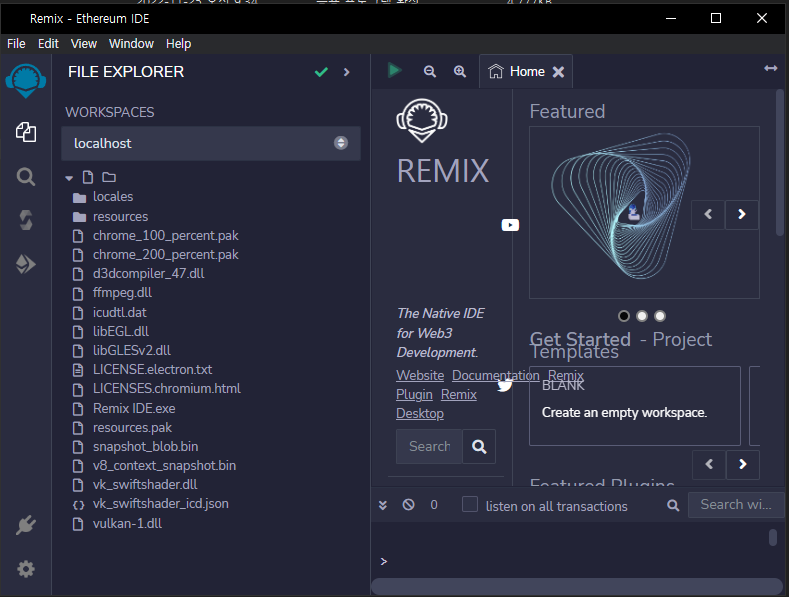Viewport: 789px width, 597px height.
Task: Click the green Run play button
Action: point(394,70)
